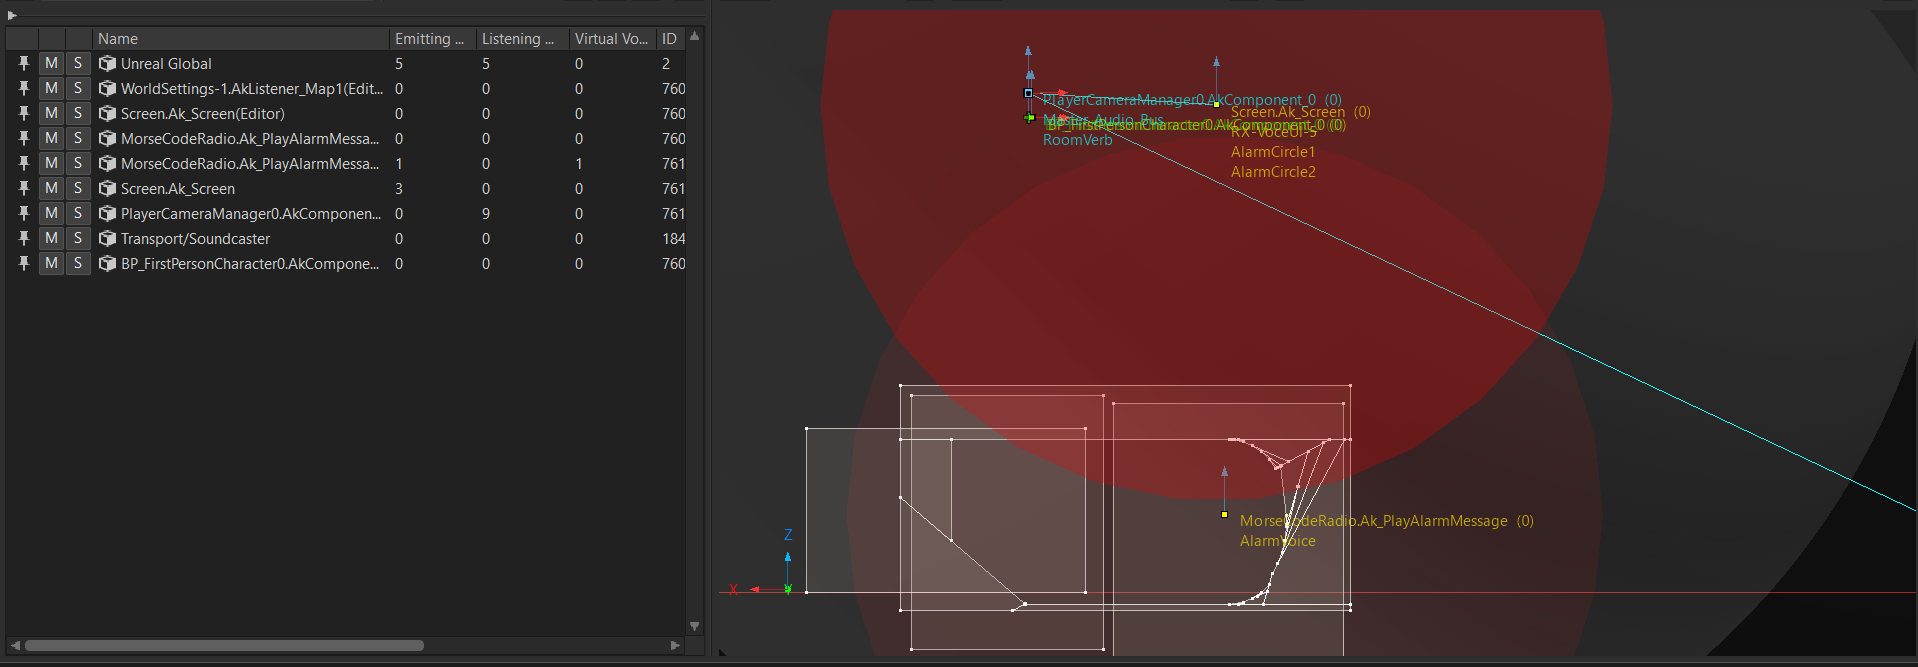
Task: Pin the Transport/Soundcaster row
Action: tap(23, 238)
